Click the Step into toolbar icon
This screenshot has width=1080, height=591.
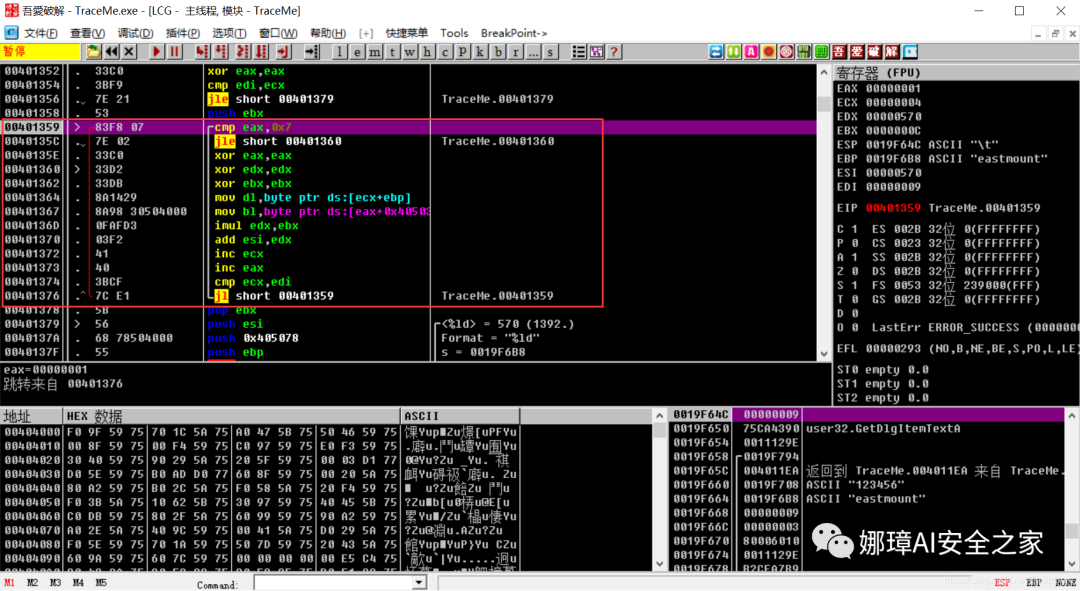[x=202, y=52]
